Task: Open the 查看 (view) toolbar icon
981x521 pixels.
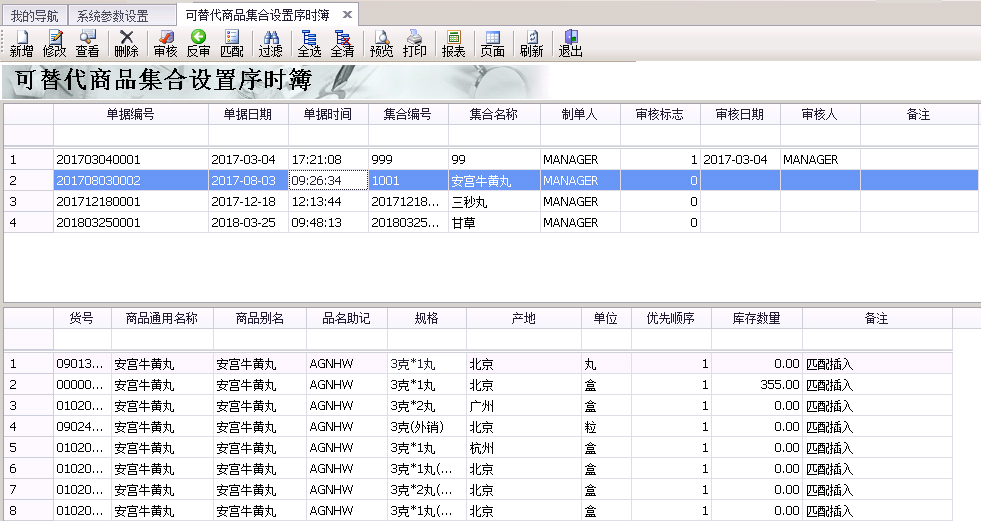Action: [x=88, y=44]
